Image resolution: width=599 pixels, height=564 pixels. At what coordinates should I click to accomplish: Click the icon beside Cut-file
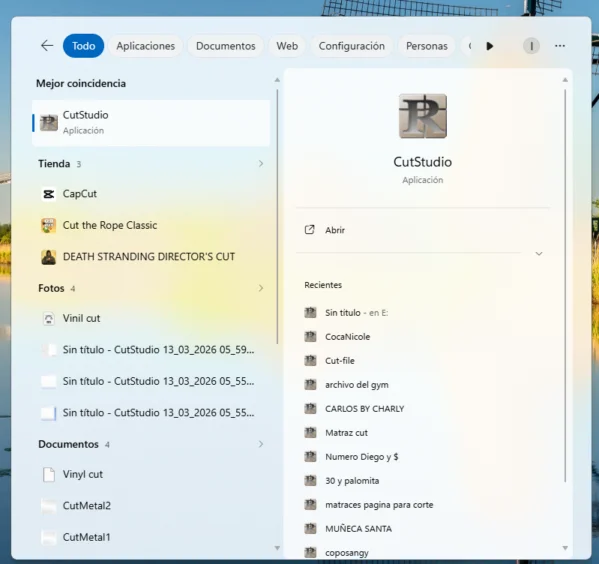click(310, 361)
